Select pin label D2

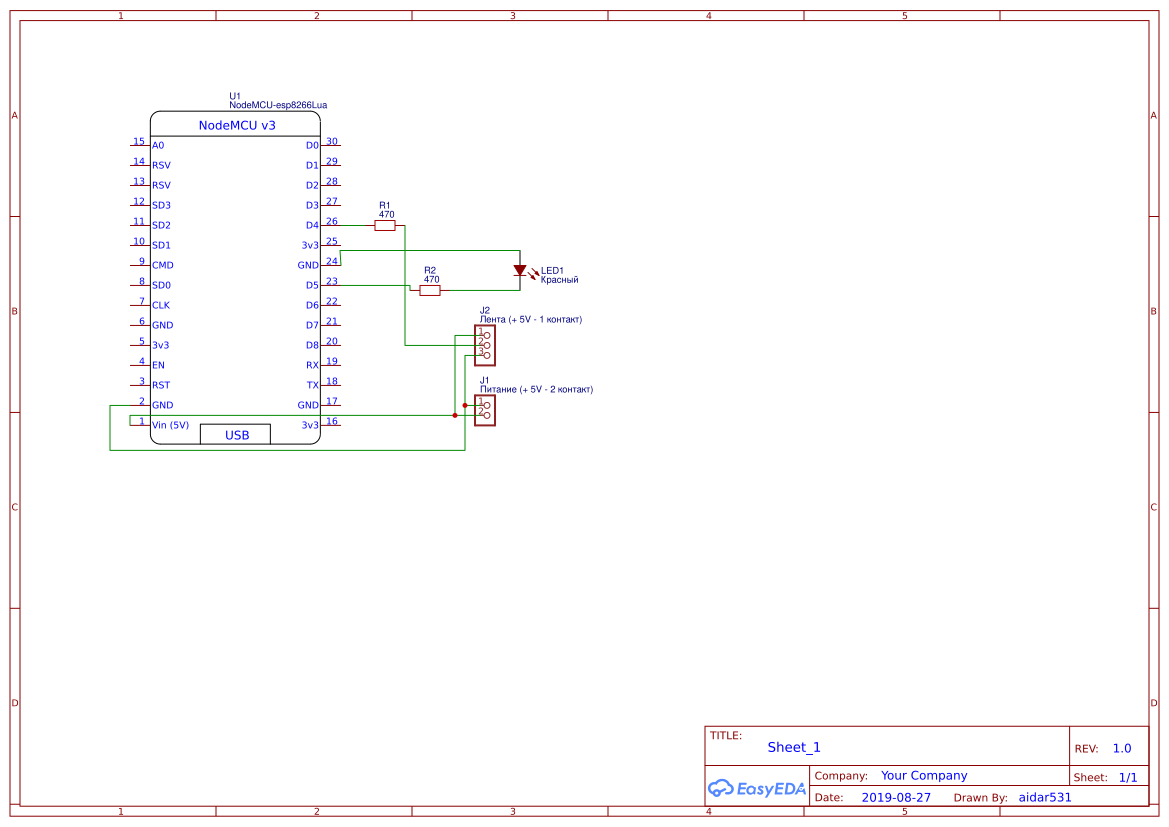click(x=312, y=186)
